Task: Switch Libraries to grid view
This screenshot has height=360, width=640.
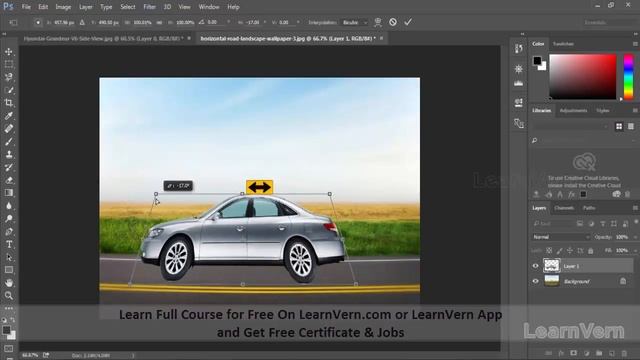Action: [x=619, y=127]
